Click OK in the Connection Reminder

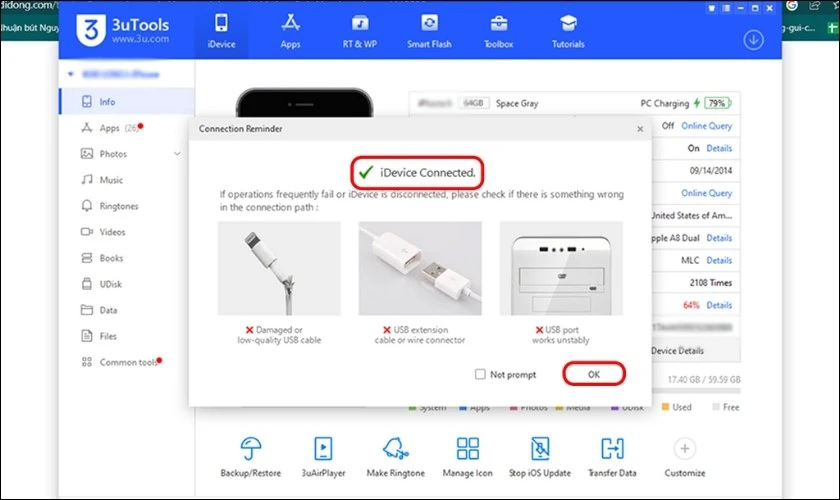(x=594, y=374)
